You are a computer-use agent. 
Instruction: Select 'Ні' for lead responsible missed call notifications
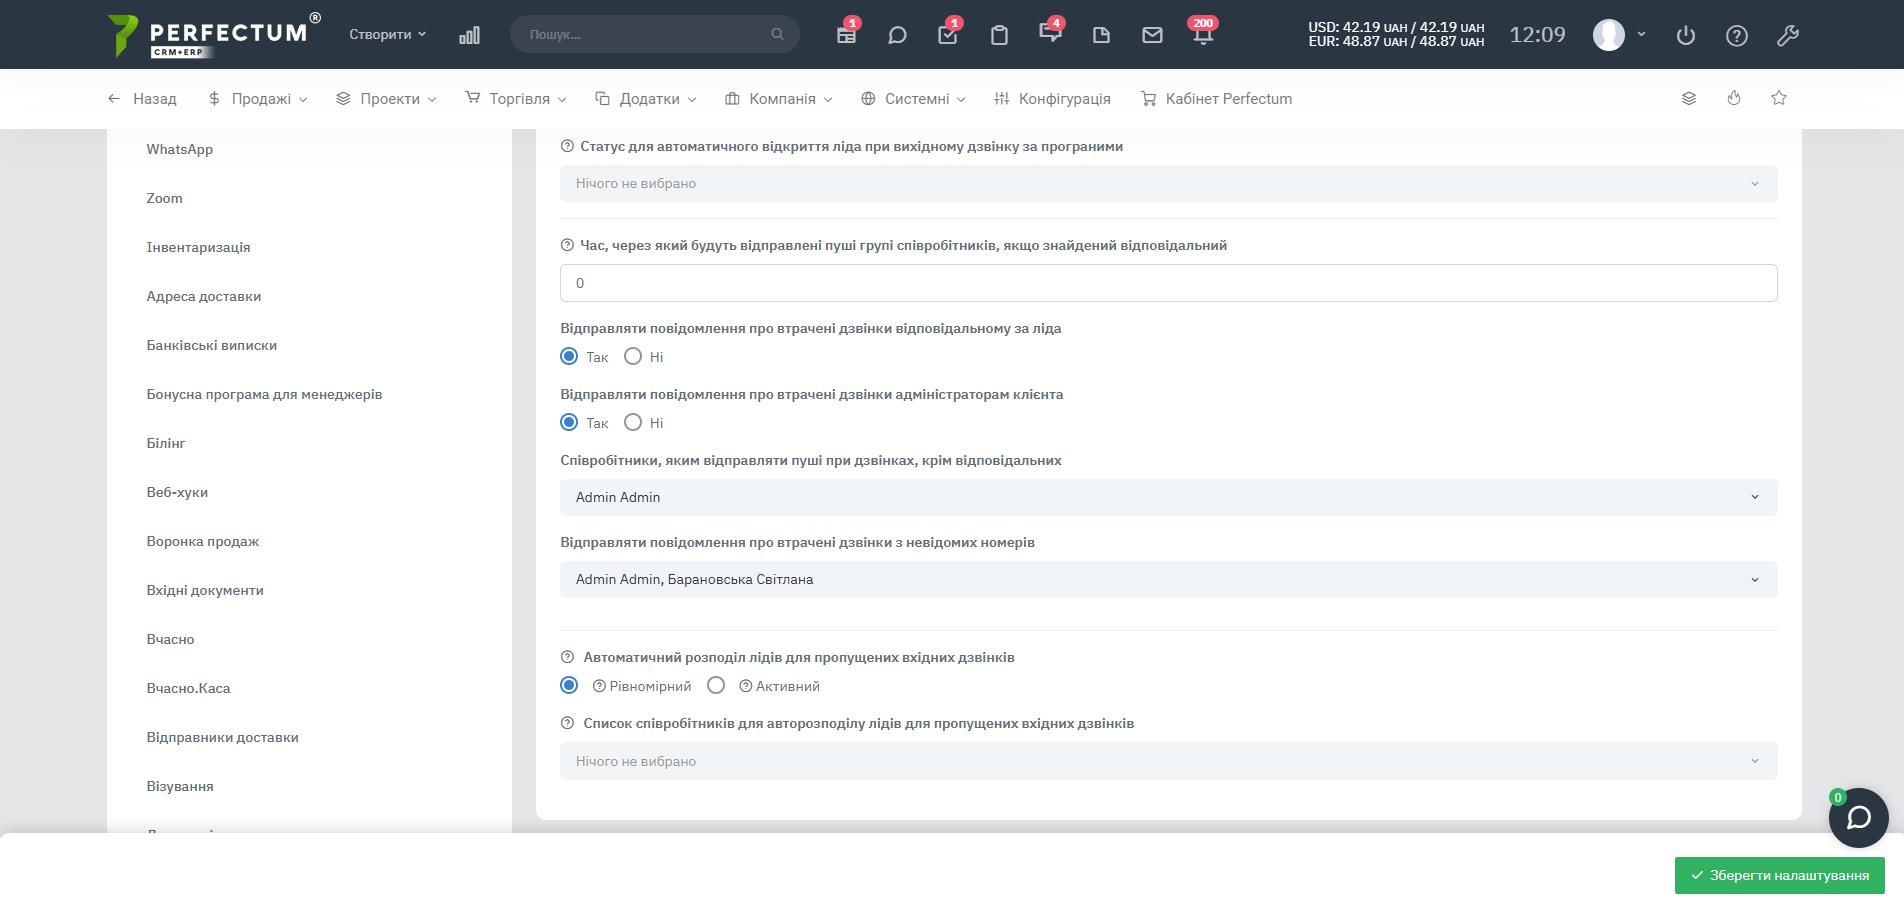633,357
